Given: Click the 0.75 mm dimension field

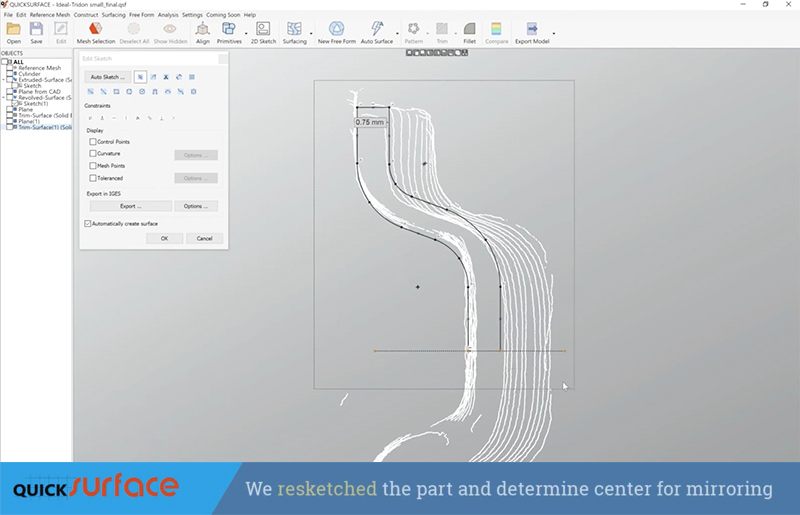Looking at the screenshot, I should [x=369, y=122].
